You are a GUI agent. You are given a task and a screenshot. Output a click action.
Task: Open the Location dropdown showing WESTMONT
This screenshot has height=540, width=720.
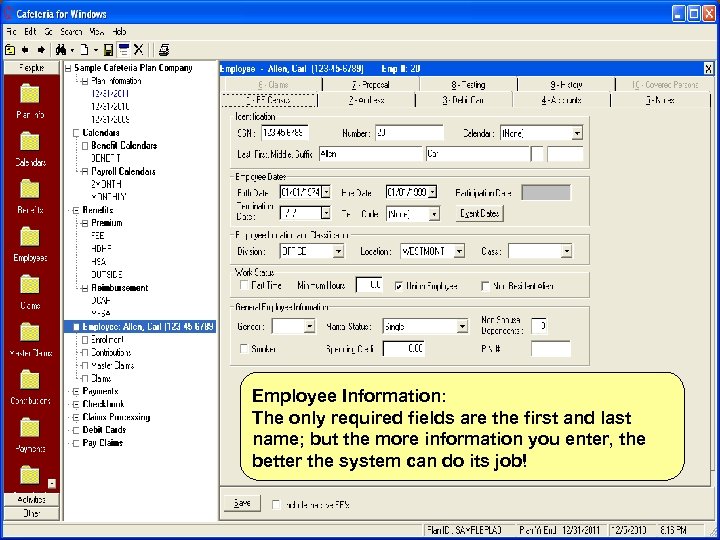point(459,251)
